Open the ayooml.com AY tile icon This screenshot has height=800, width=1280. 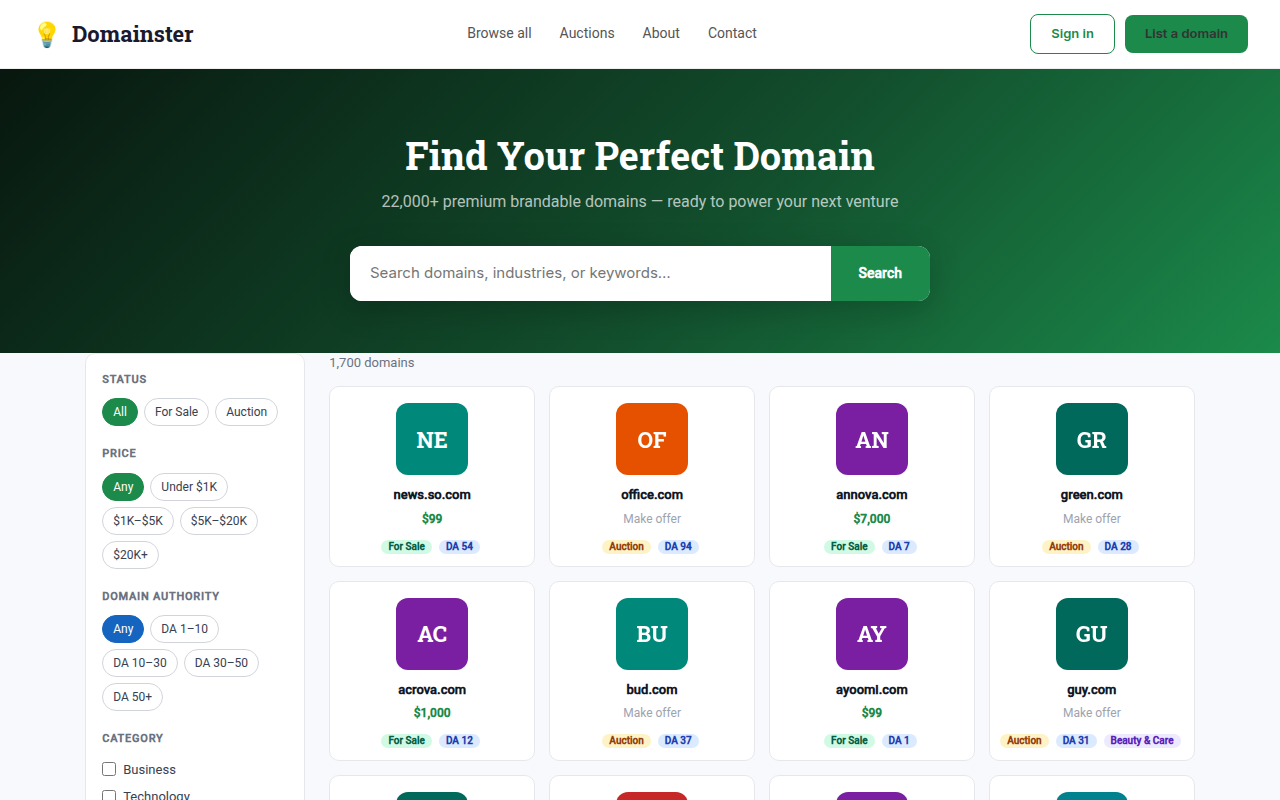pos(872,634)
